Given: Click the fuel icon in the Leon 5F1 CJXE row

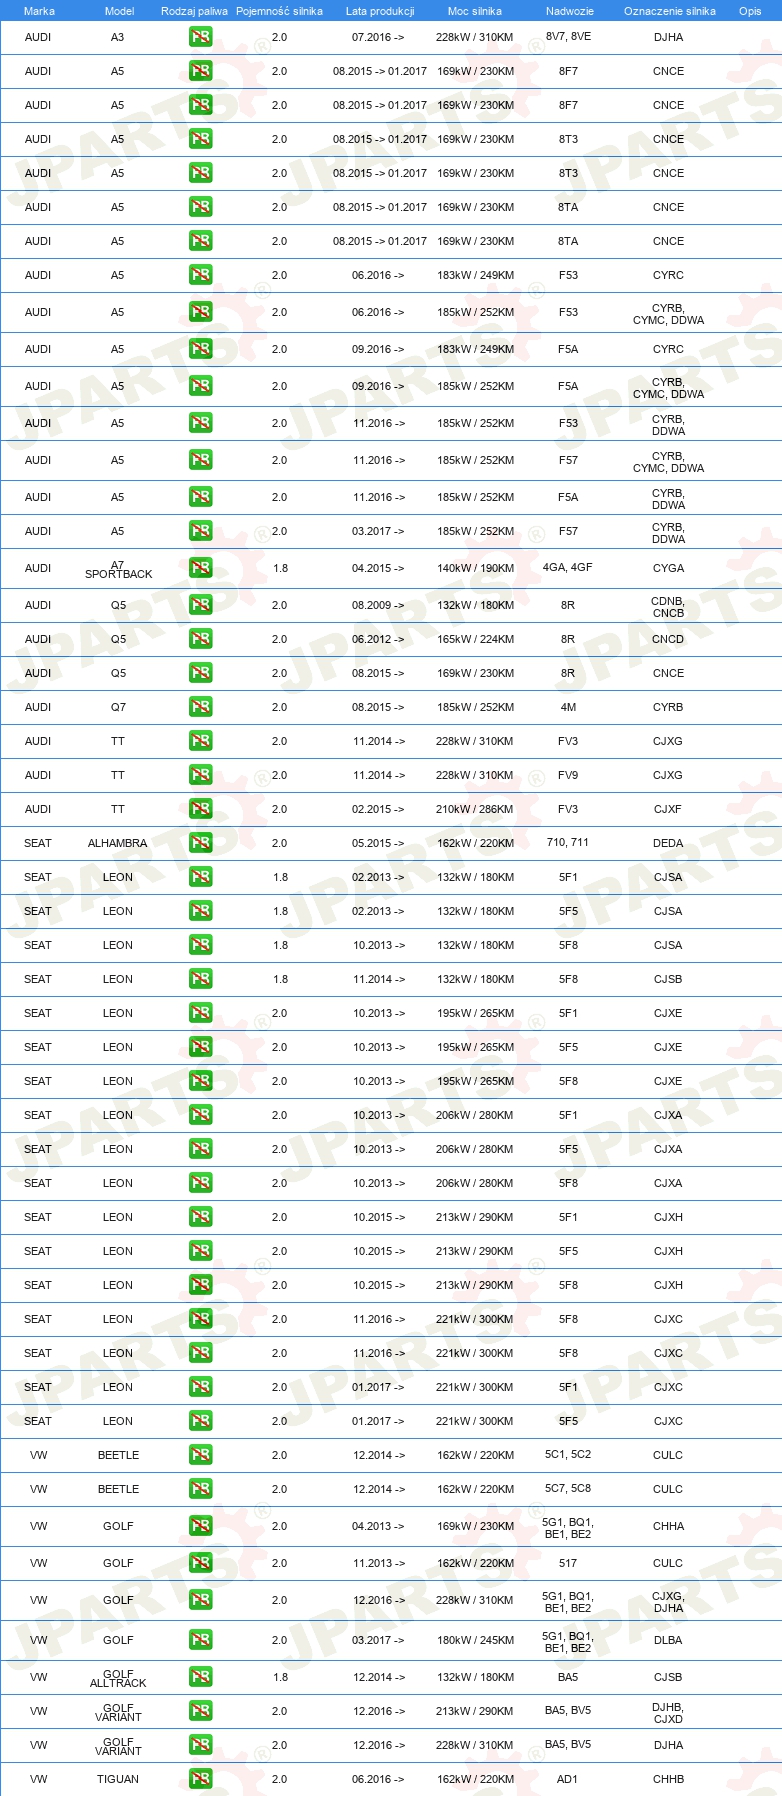Looking at the screenshot, I should (200, 1013).
